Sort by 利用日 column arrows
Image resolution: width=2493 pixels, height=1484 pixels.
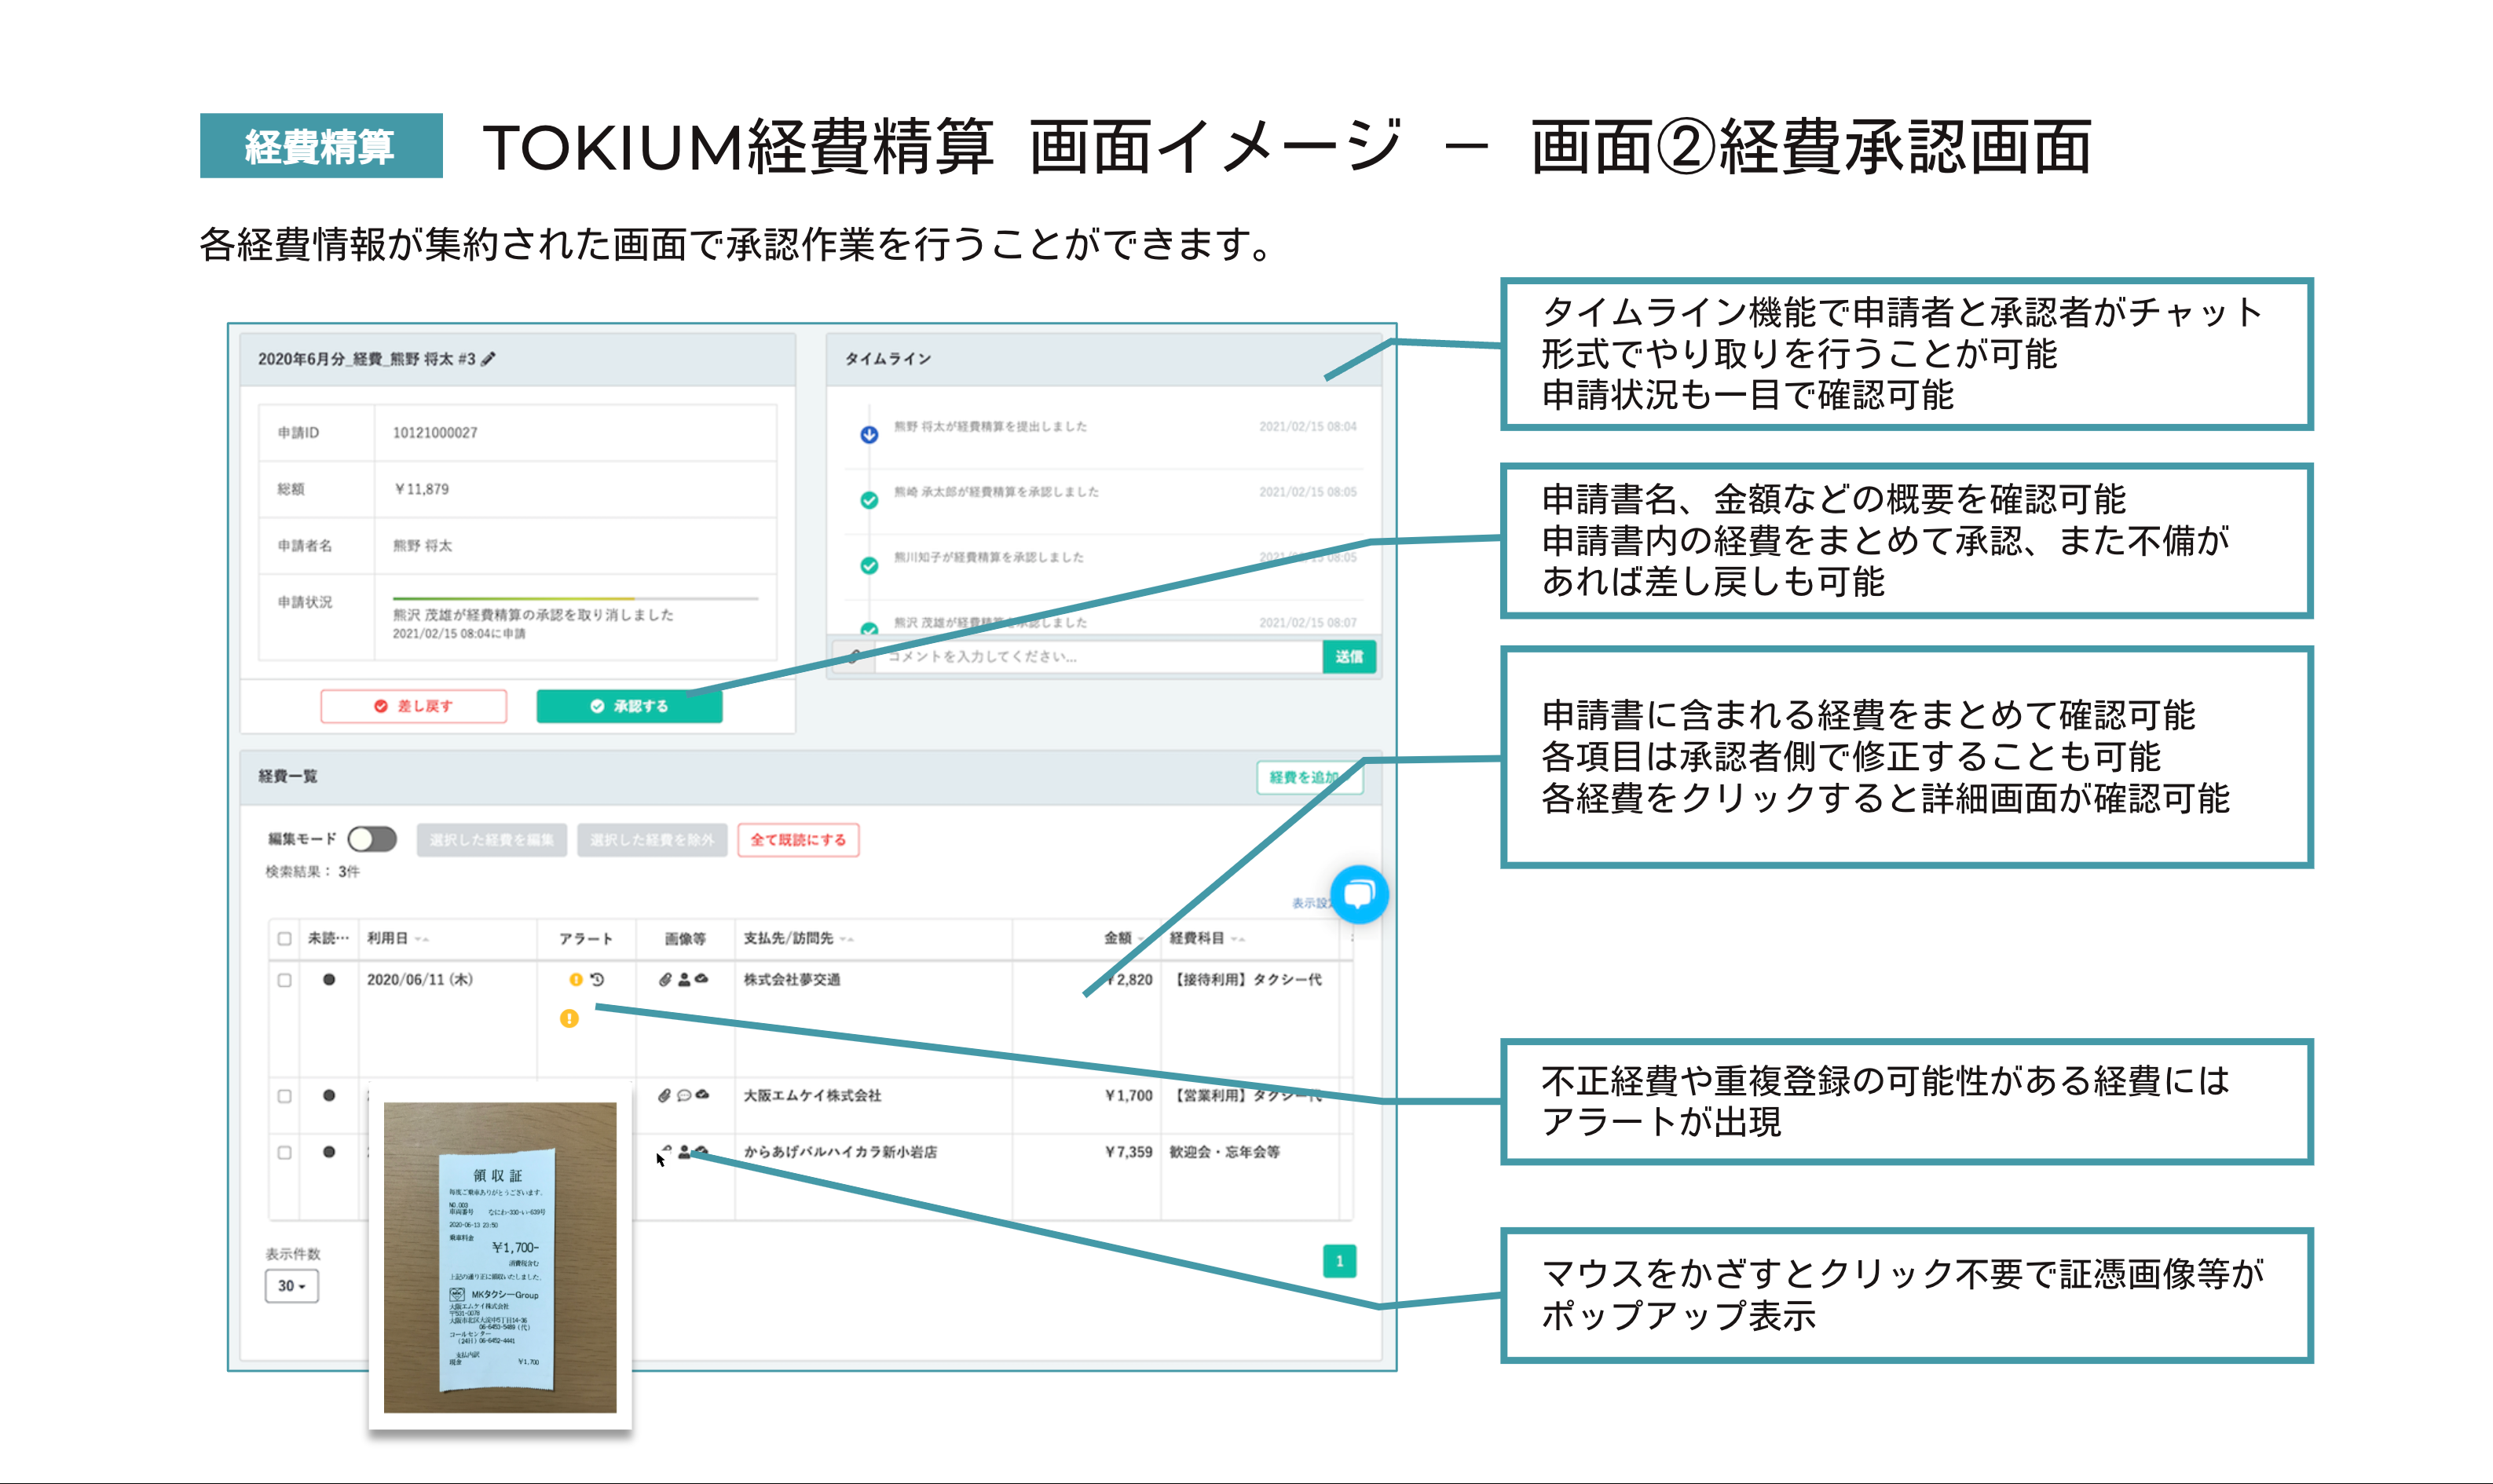coord(422,939)
